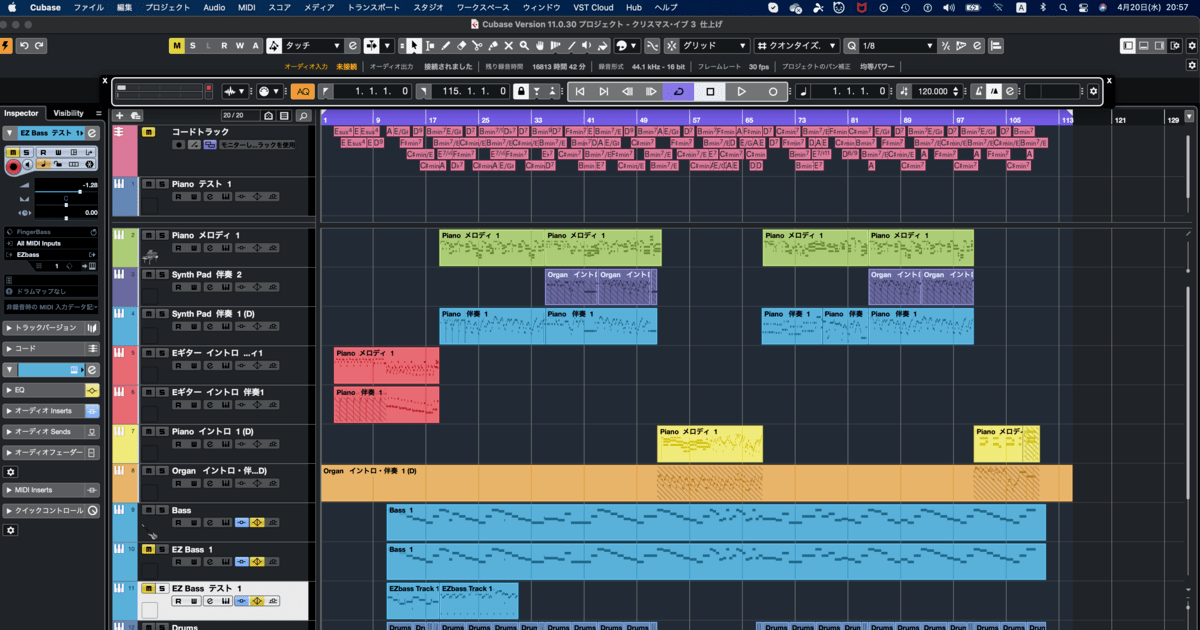This screenshot has width=1200, height=630.
Task: Solo the EZ Bass テスト 1 track
Action: (162, 588)
